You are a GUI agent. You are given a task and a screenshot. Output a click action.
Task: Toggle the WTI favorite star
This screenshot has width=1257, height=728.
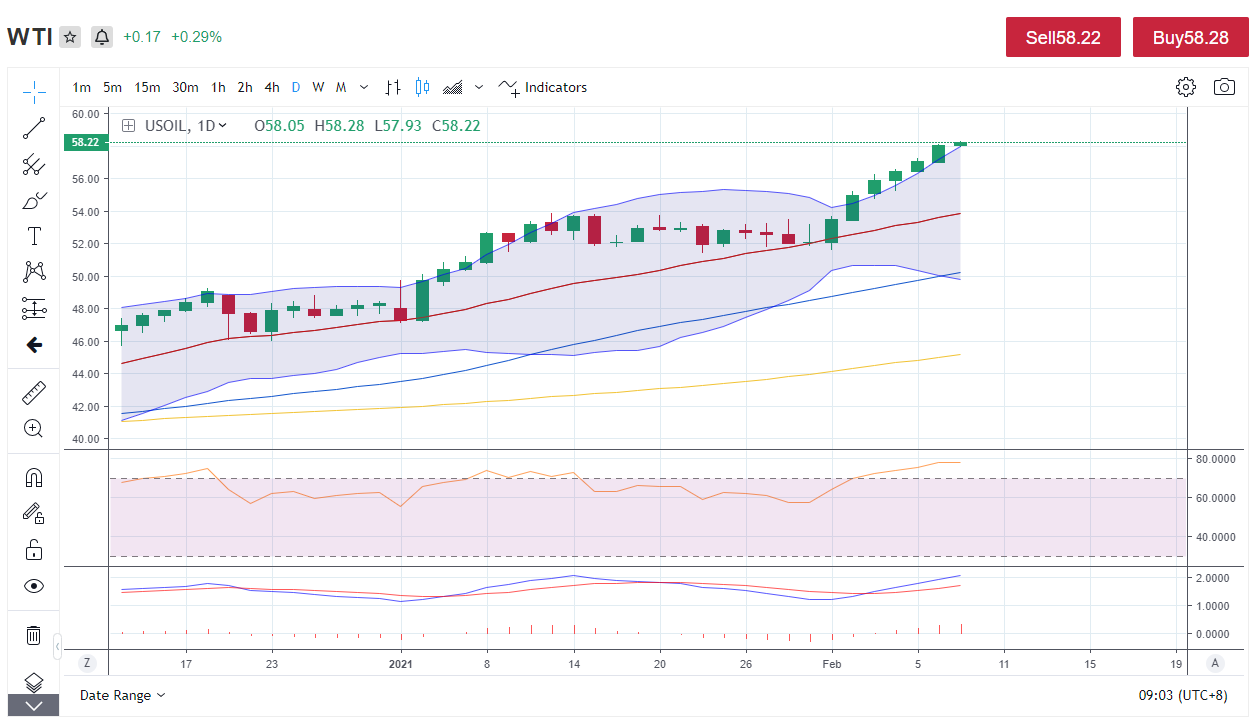pos(70,37)
